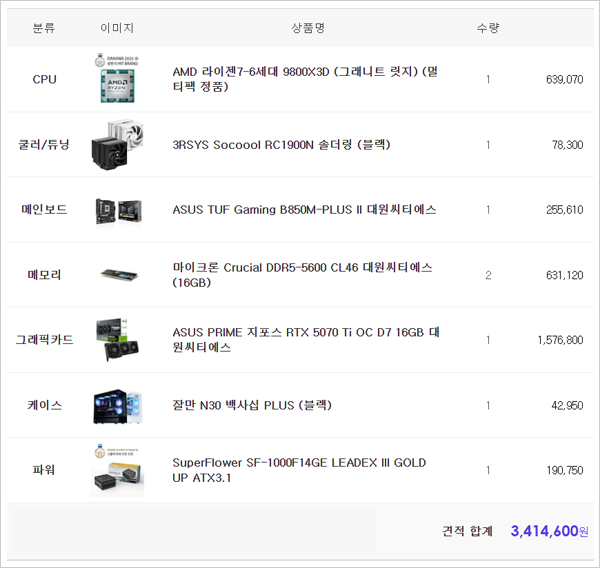This screenshot has height=568, width=600.
Task: Open the 3RSYS Socoool RC1900N 쏠더링 link
Action: 281,145
